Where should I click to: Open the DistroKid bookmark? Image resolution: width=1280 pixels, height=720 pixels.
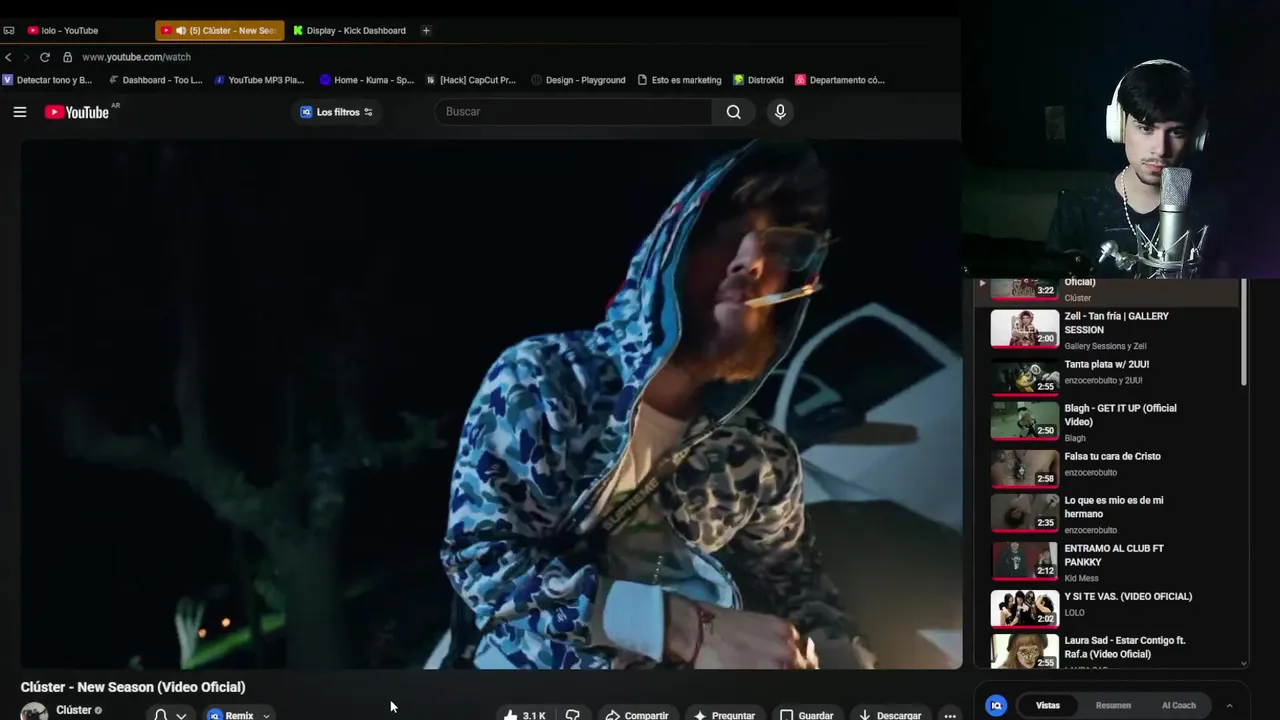(758, 80)
